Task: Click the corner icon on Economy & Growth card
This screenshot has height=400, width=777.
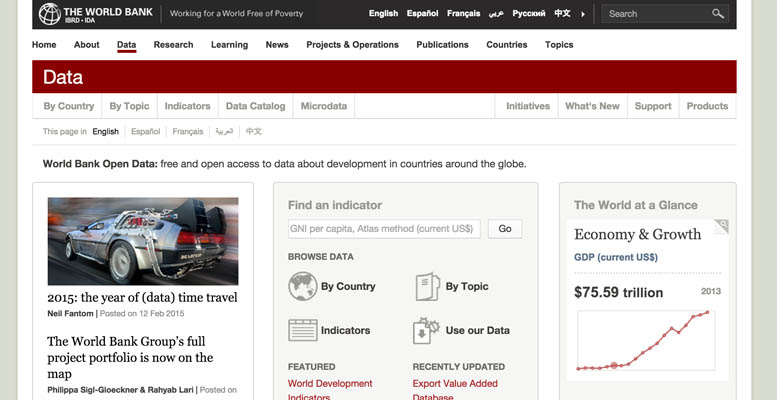Action: [721, 227]
